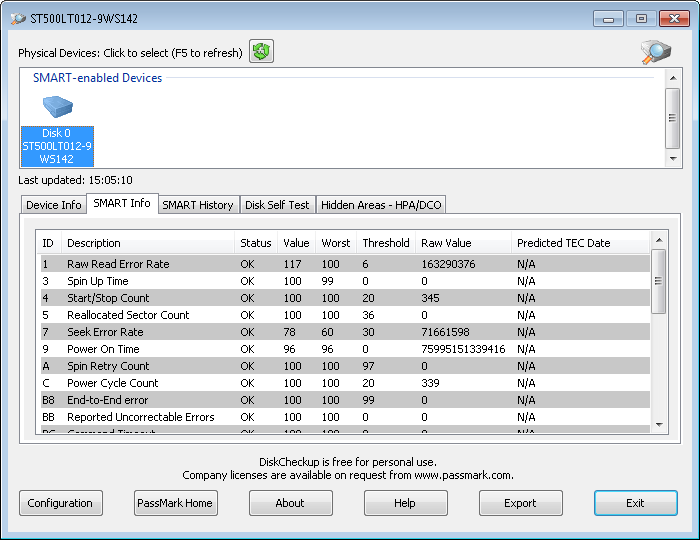Viewport: 700px width, 540px height.
Task: Select the Spin Retry Count row
Action: point(345,366)
